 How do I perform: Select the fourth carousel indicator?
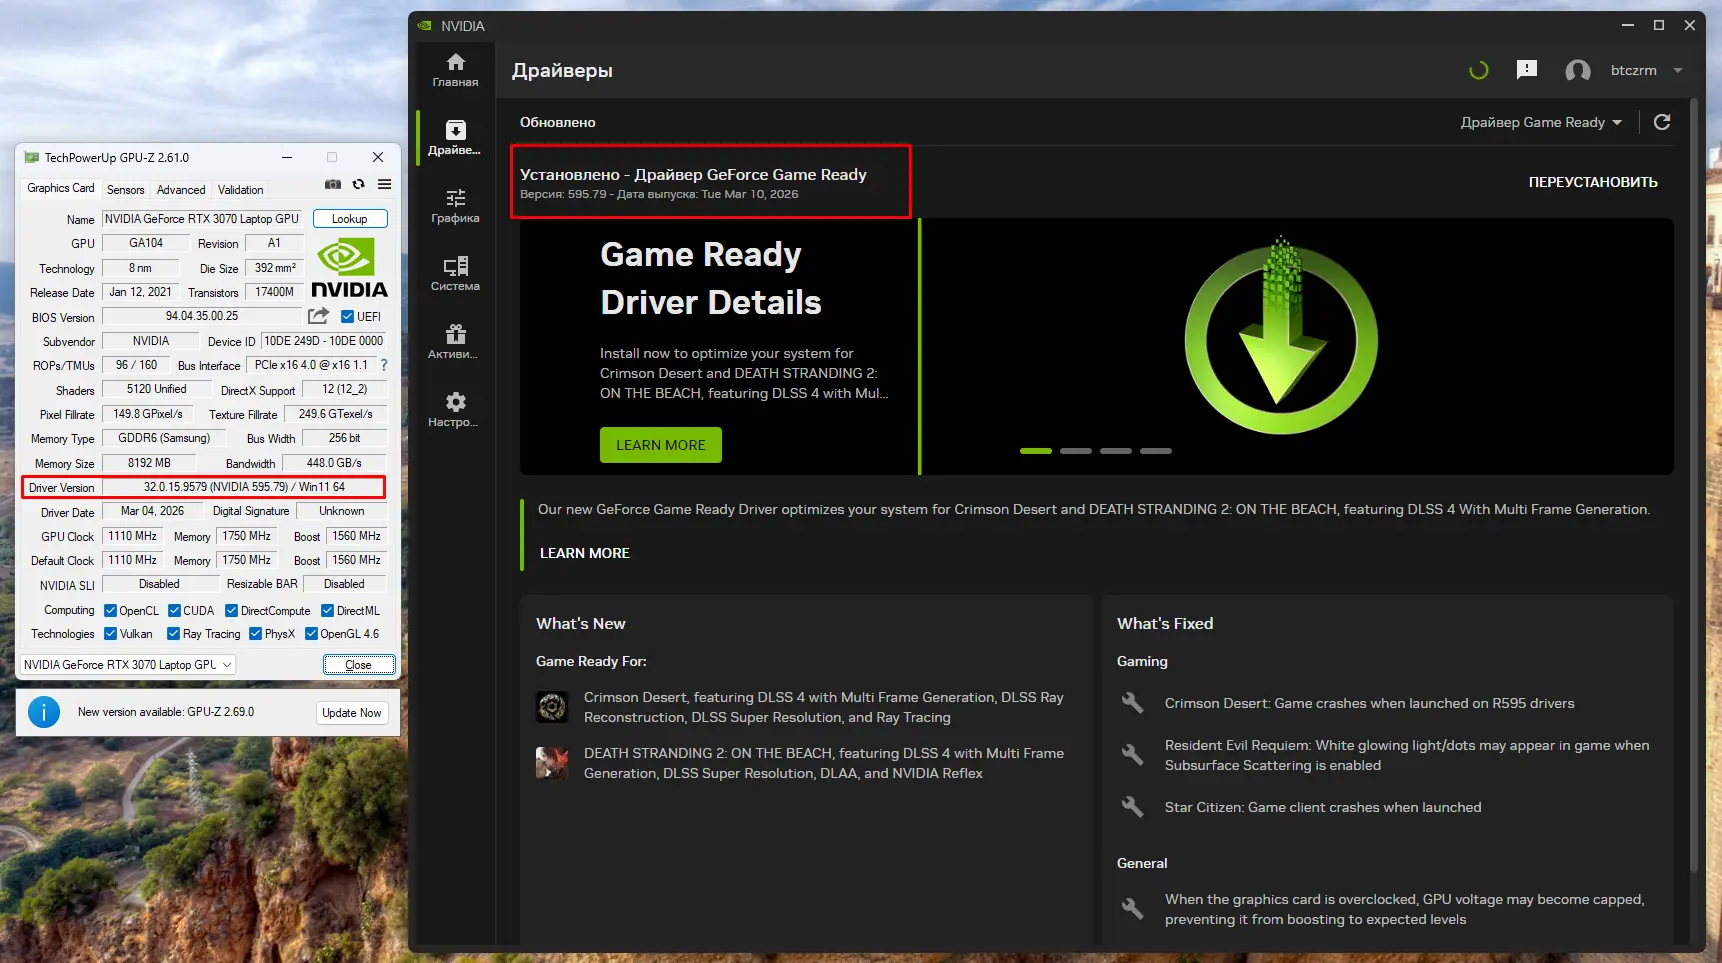(x=1156, y=451)
